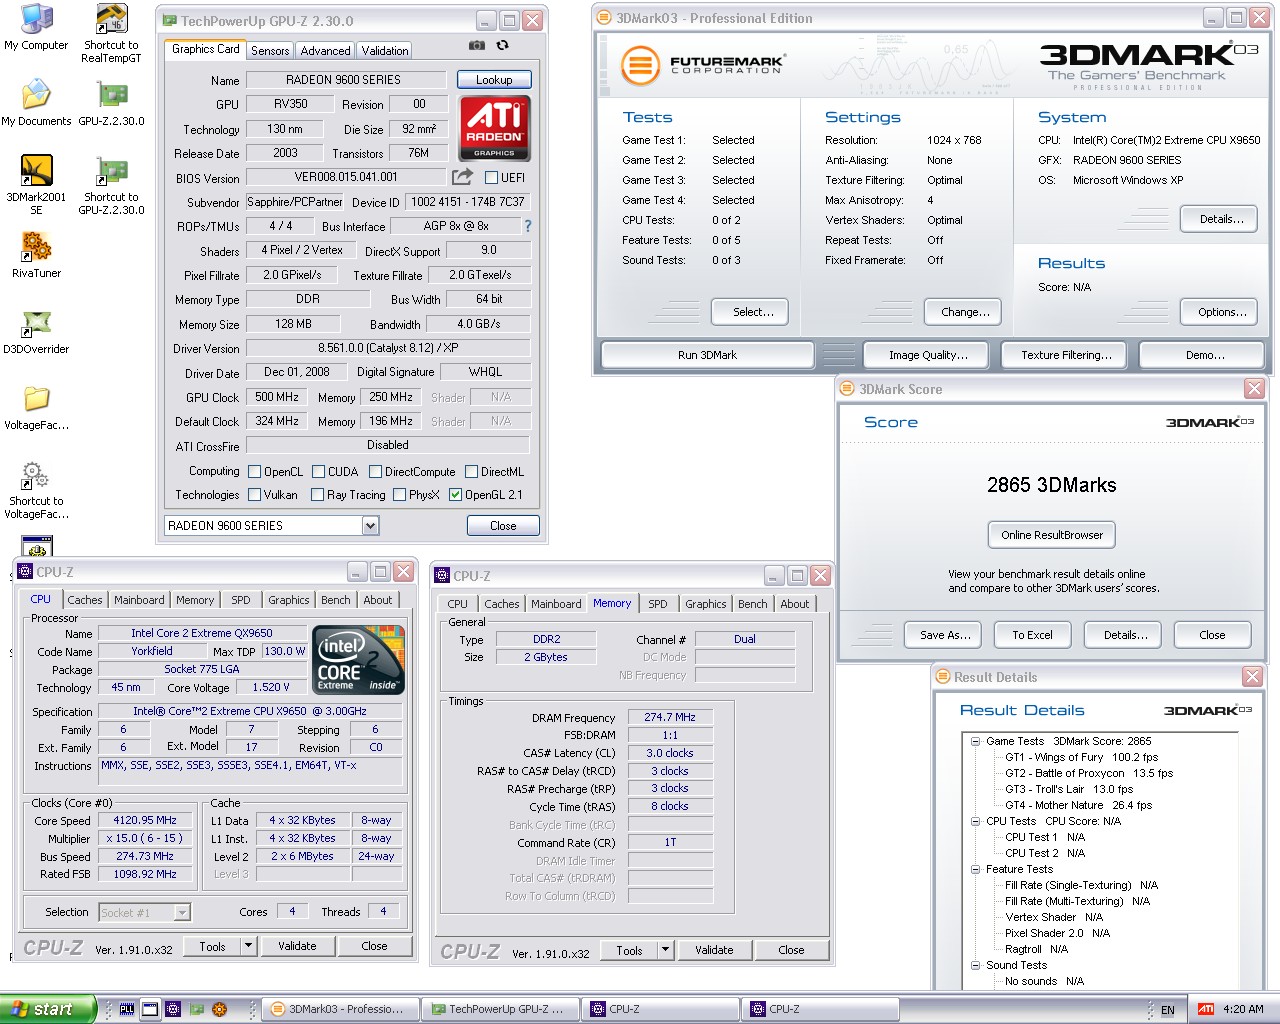Image resolution: width=1280 pixels, height=1024 pixels.
Task: Click the EN language indicator
Action: click(1167, 1010)
